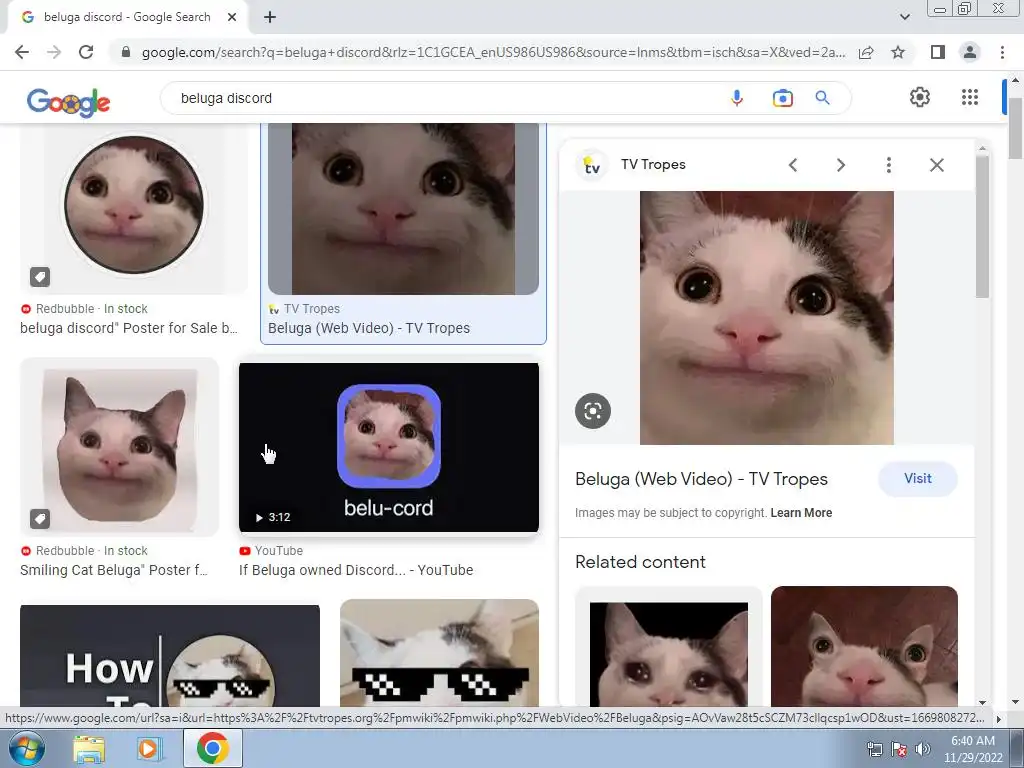Open the Beluga (Web Video) - TV Tropes title in preview
The image size is (1024, 768).
click(701, 479)
